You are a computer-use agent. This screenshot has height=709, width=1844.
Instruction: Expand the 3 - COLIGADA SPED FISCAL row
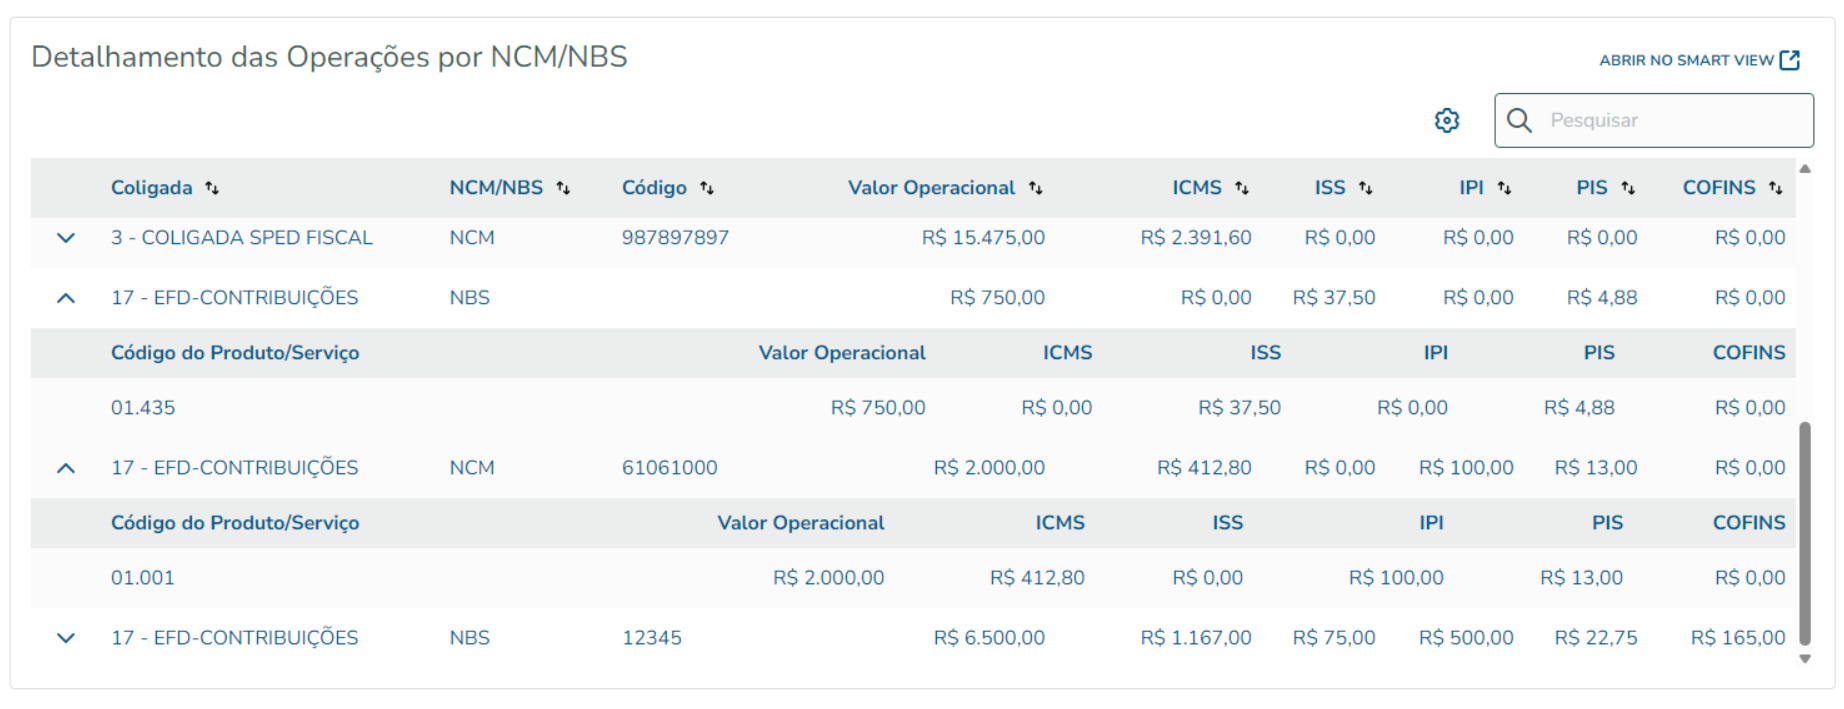point(66,238)
